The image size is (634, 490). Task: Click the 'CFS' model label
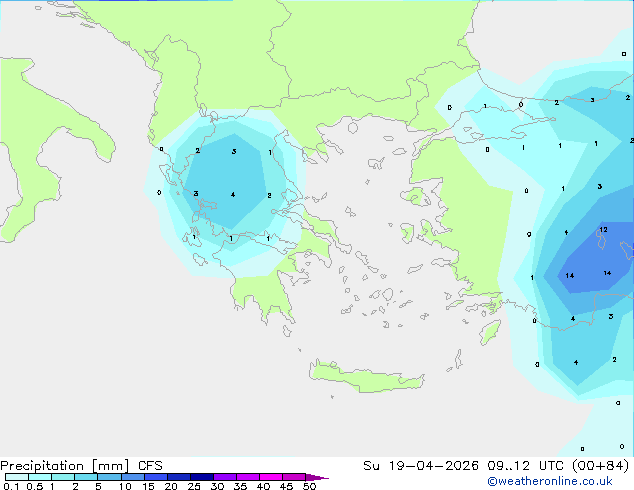[x=150, y=466]
